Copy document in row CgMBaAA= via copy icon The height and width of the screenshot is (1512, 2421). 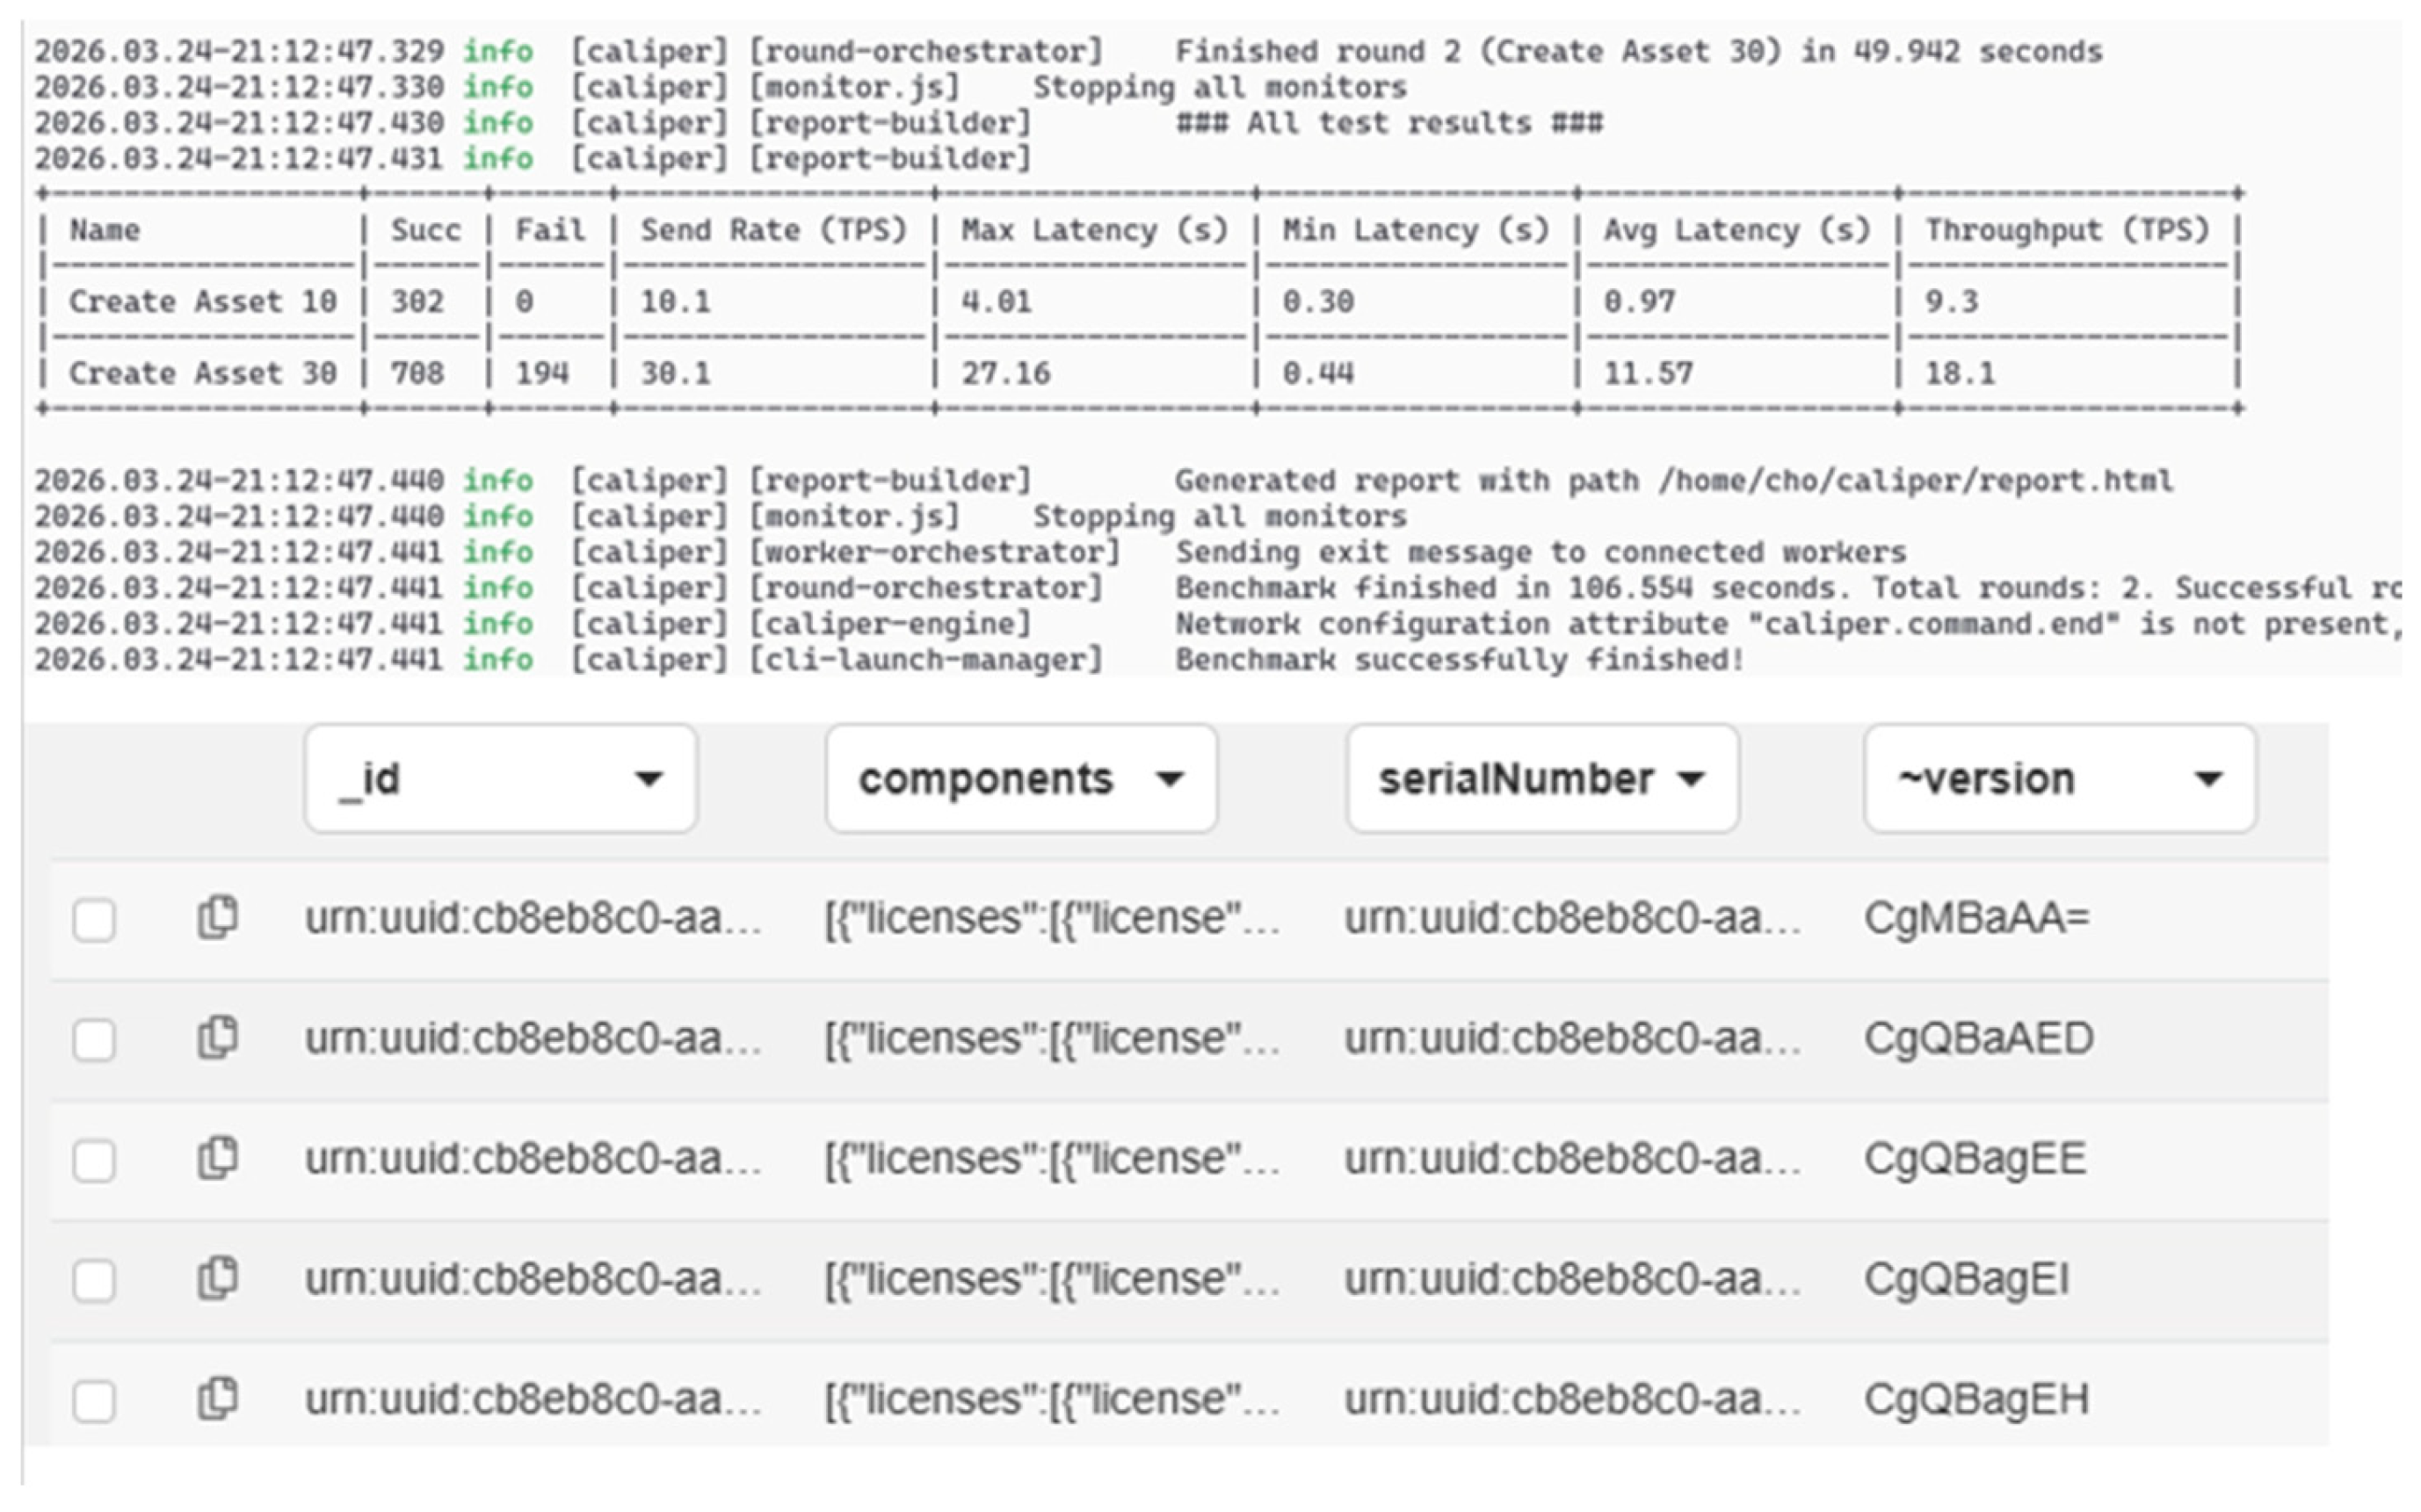click(217, 916)
